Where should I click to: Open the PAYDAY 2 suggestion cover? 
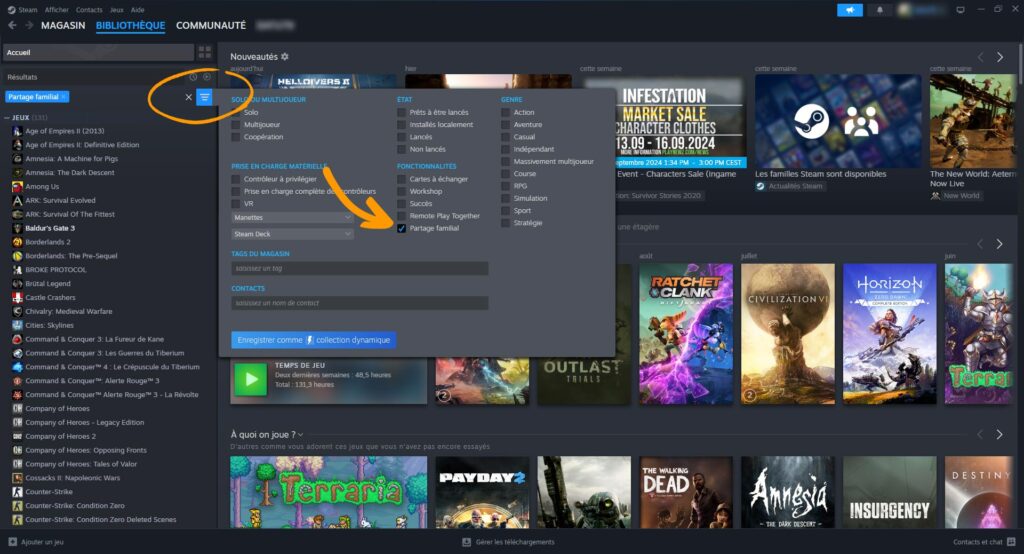(x=483, y=493)
